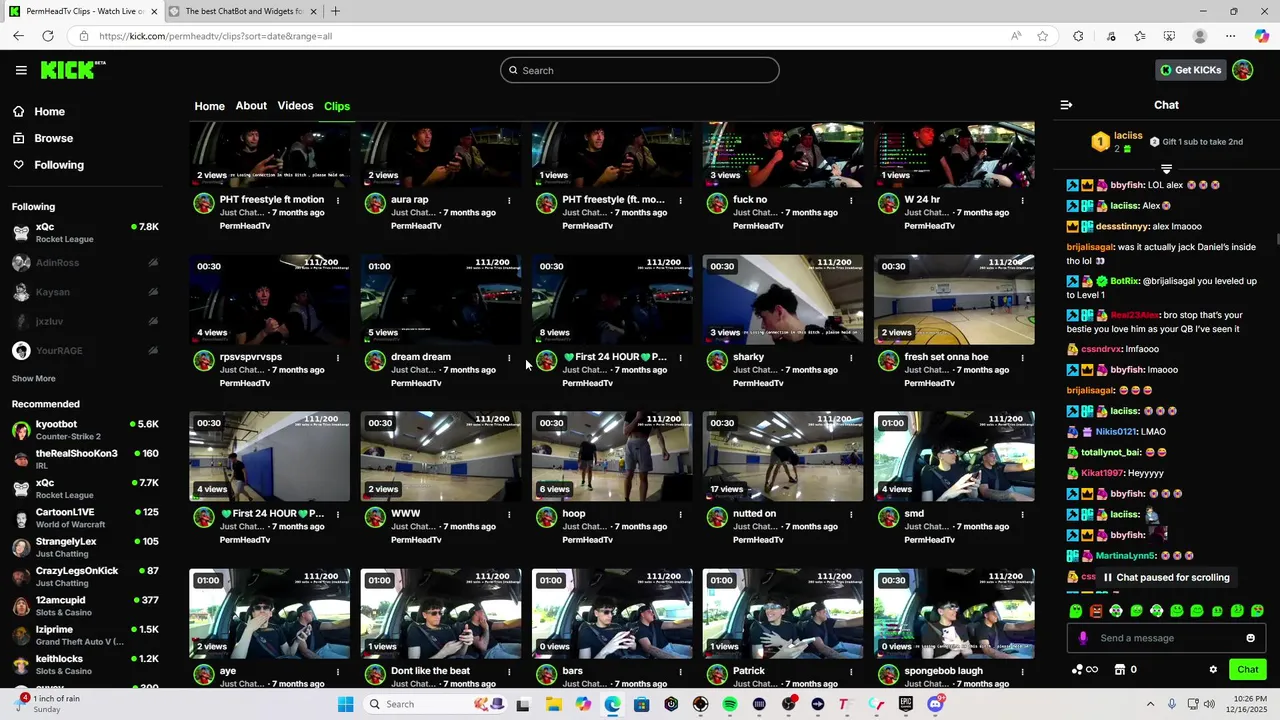Switch to the Home channel tab
Image resolution: width=1280 pixels, height=720 pixels.
[x=209, y=106]
